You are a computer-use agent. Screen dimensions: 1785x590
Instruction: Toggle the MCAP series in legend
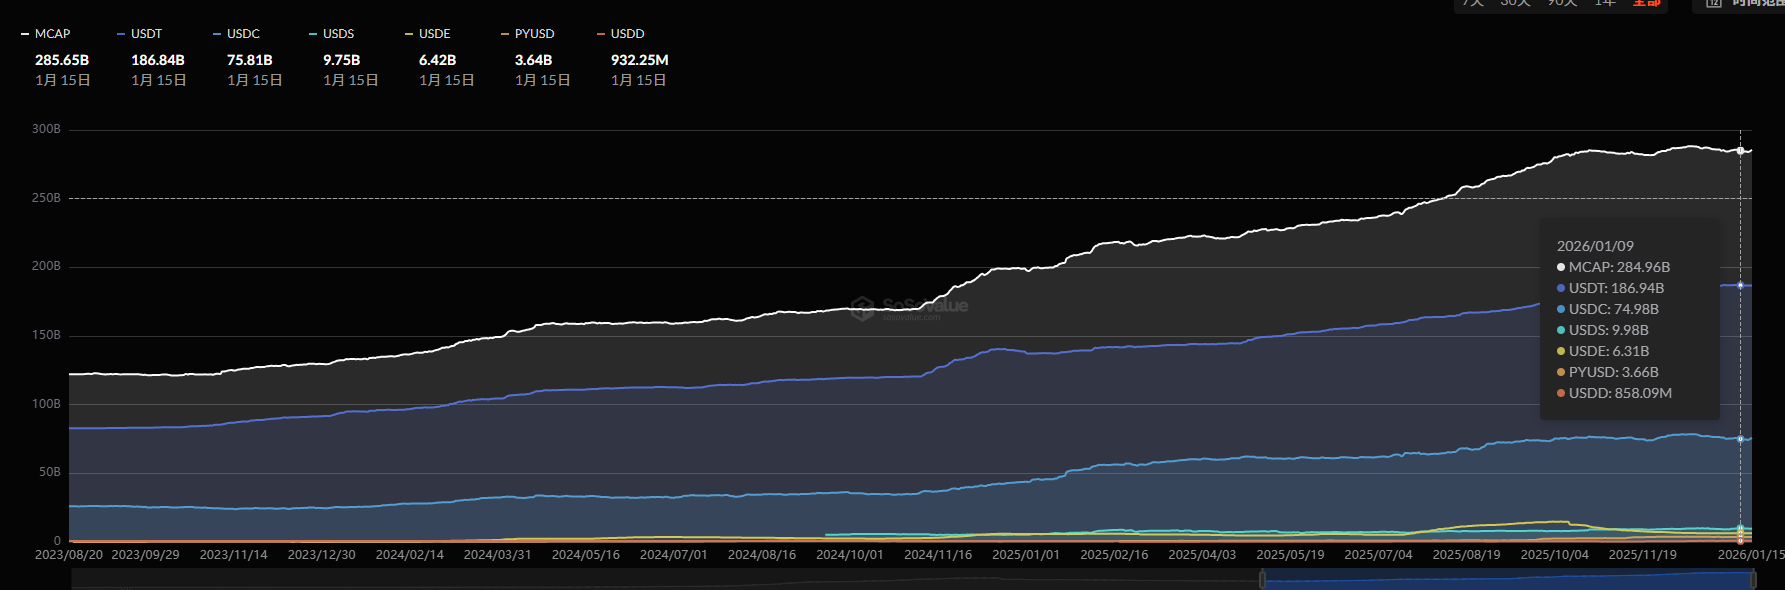coord(46,34)
